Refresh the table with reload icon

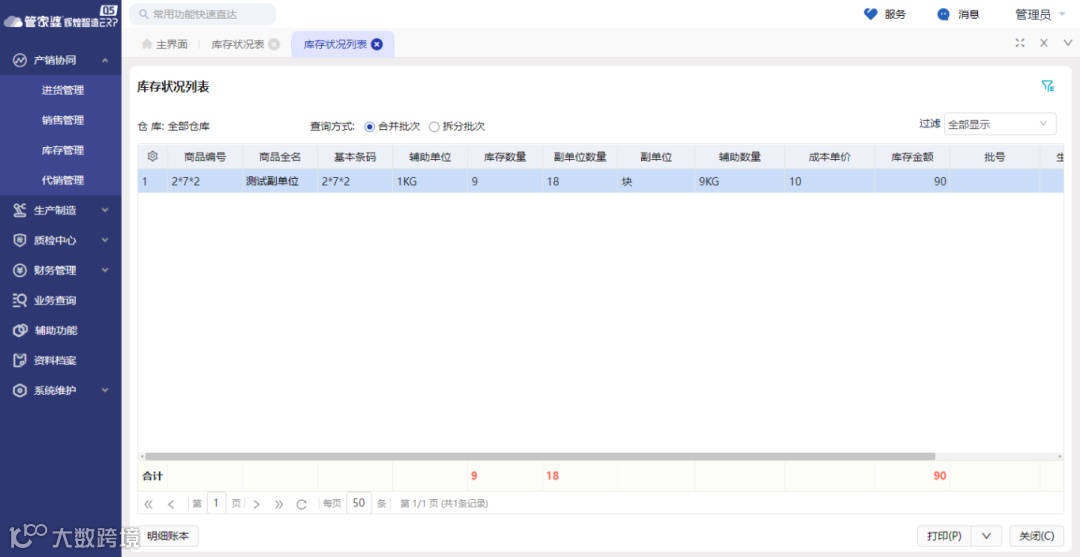[x=301, y=504]
